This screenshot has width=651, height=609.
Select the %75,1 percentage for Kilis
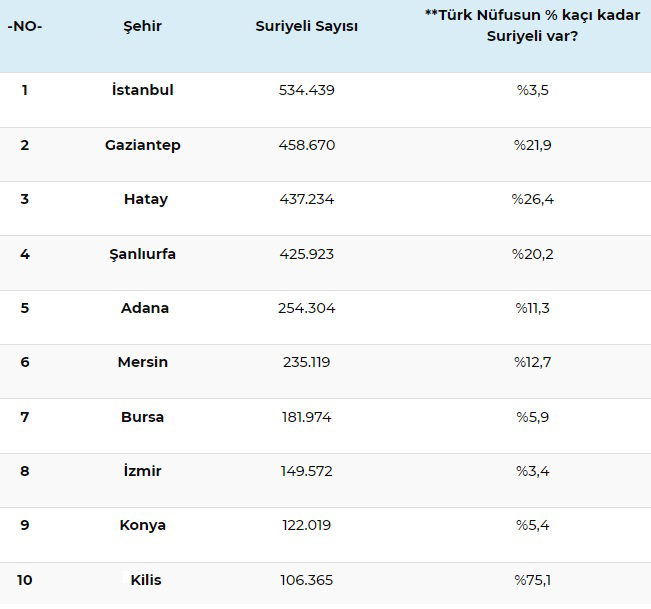[x=532, y=580]
